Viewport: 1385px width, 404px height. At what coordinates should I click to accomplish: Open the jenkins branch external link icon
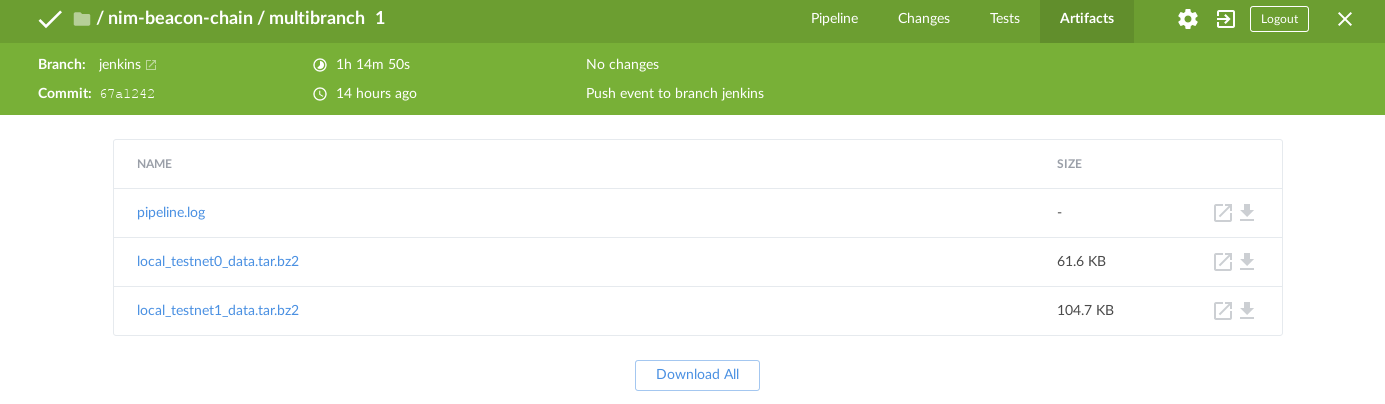click(151, 65)
